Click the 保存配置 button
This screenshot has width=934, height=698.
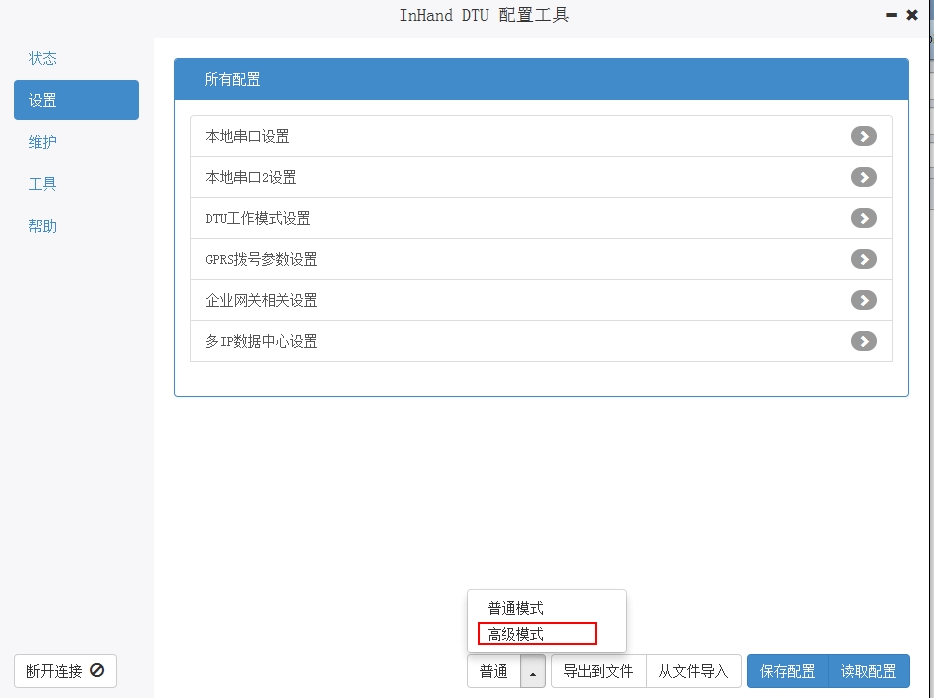coord(787,671)
